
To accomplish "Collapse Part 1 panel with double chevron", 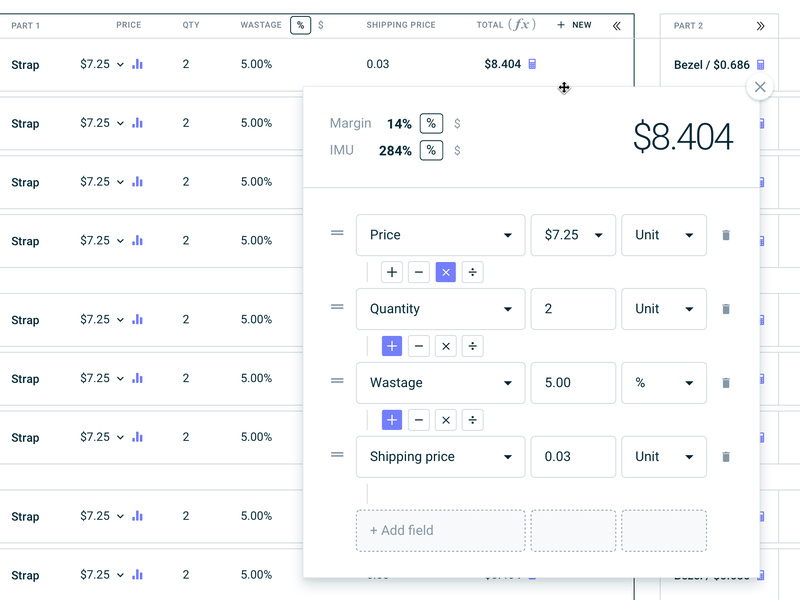I will [x=616, y=26].
